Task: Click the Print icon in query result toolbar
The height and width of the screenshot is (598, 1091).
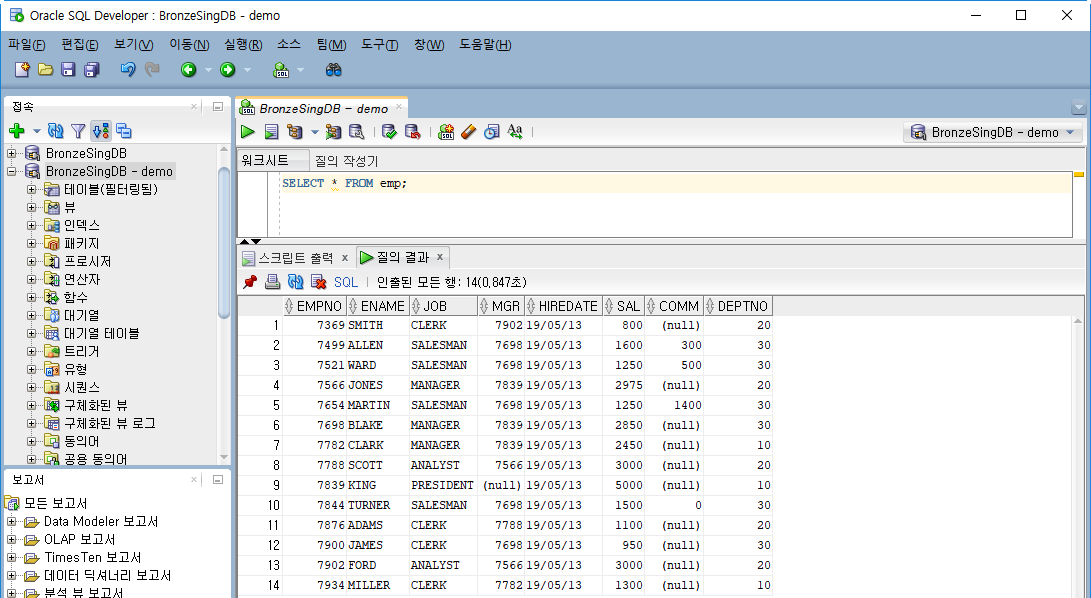Action: [273, 282]
